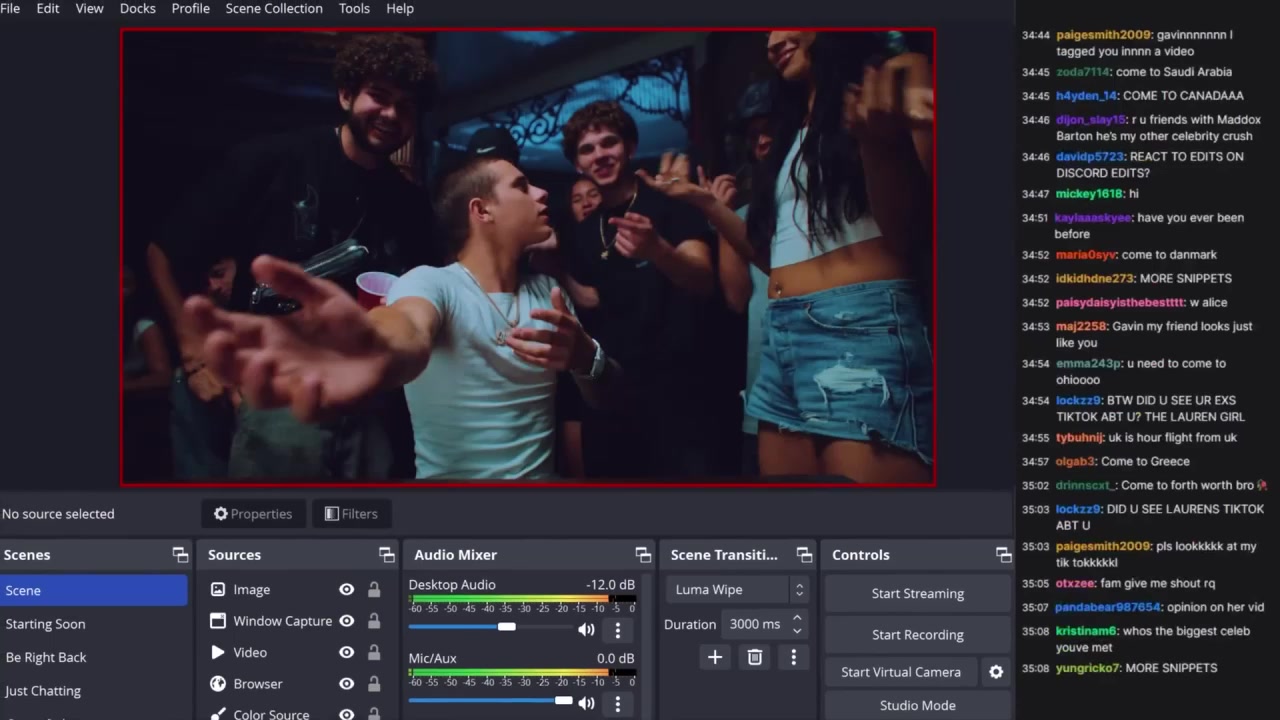Increase the transition duration stepper
This screenshot has height=720, width=1280.
click(x=797, y=618)
